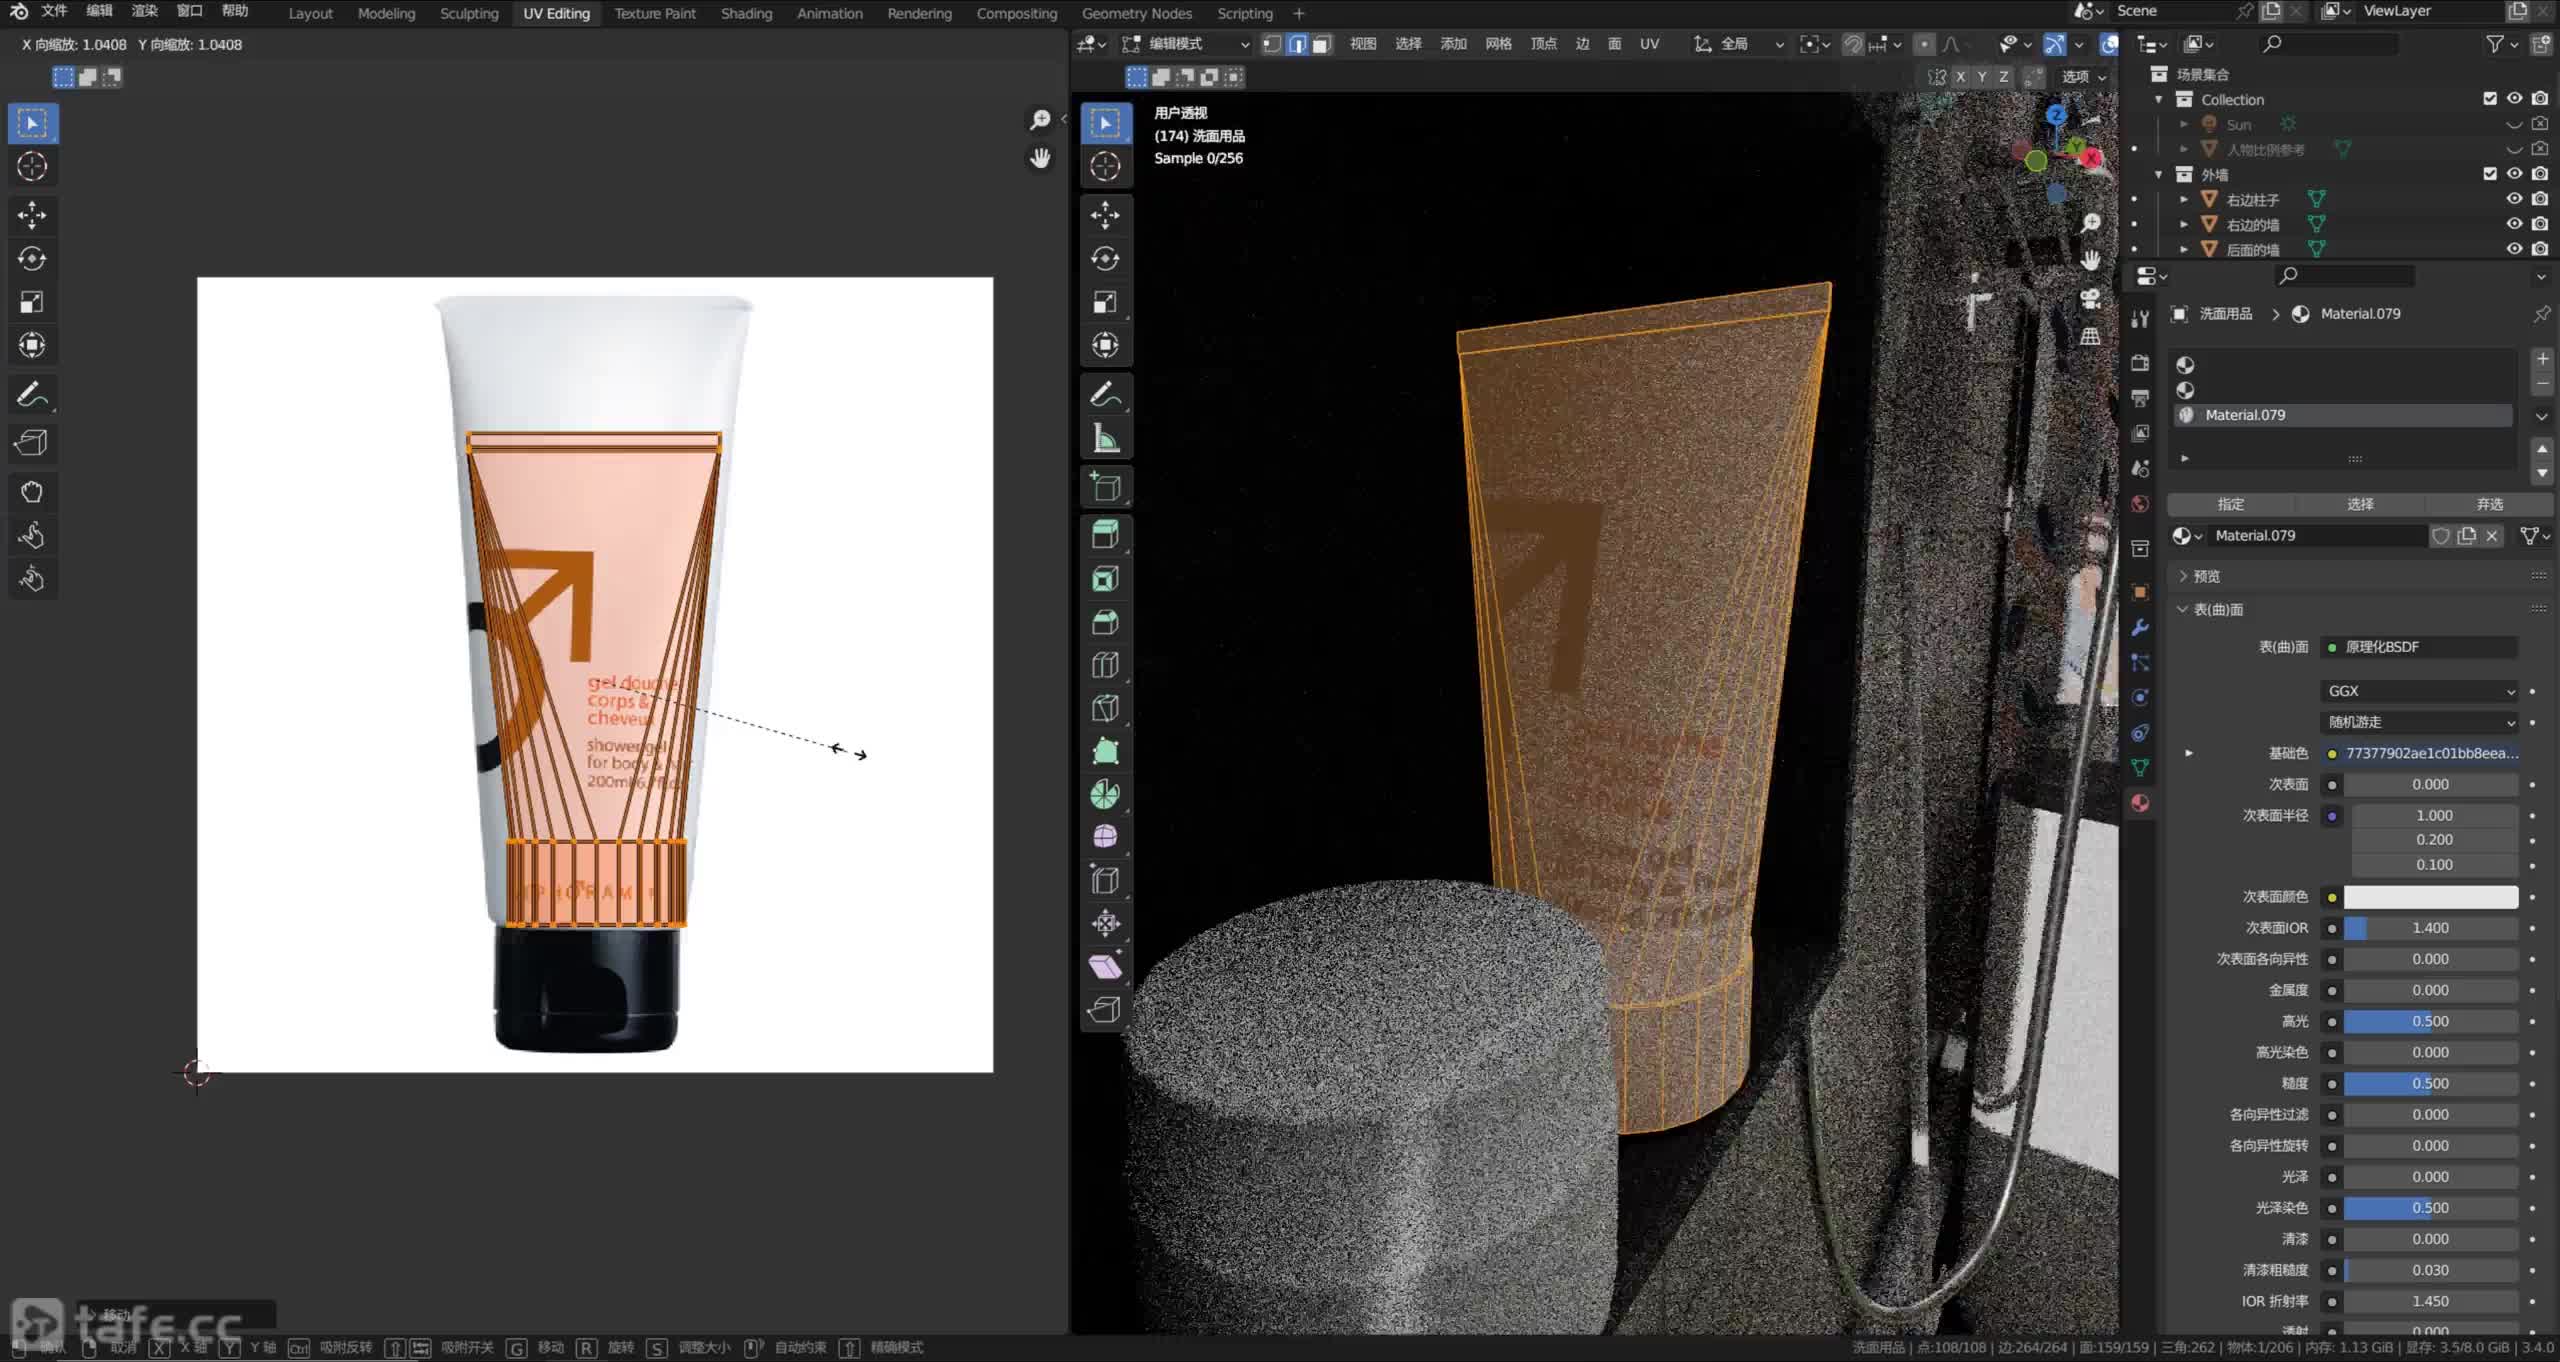Switch to the Layout workspace tab
Image resolution: width=2560 pixels, height=1362 pixels.
(x=310, y=13)
